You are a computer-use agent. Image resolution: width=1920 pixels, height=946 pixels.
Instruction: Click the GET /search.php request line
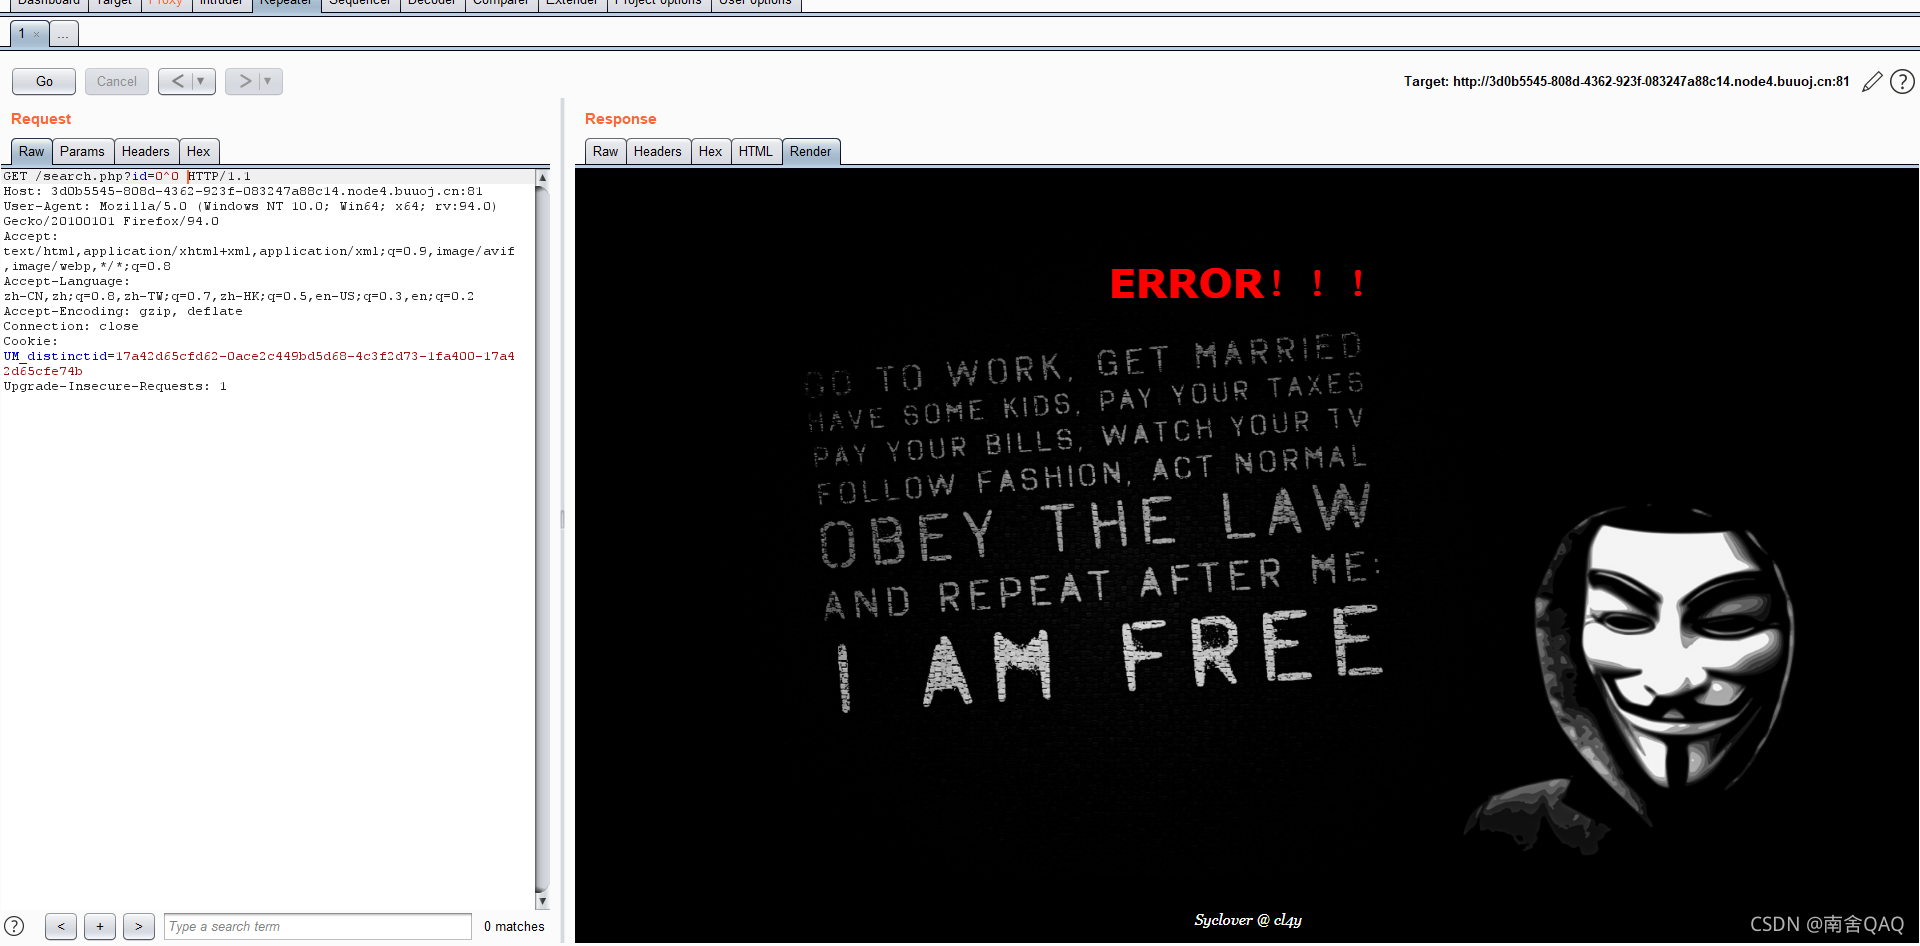127,176
